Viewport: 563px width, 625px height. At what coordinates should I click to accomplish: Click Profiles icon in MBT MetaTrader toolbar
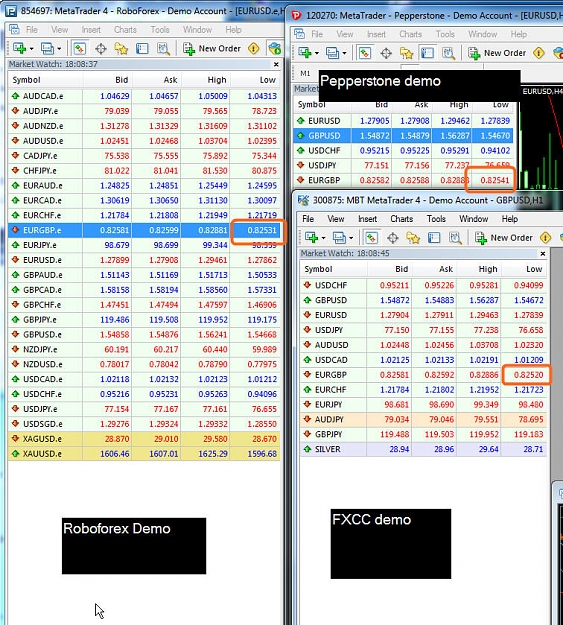click(339, 238)
